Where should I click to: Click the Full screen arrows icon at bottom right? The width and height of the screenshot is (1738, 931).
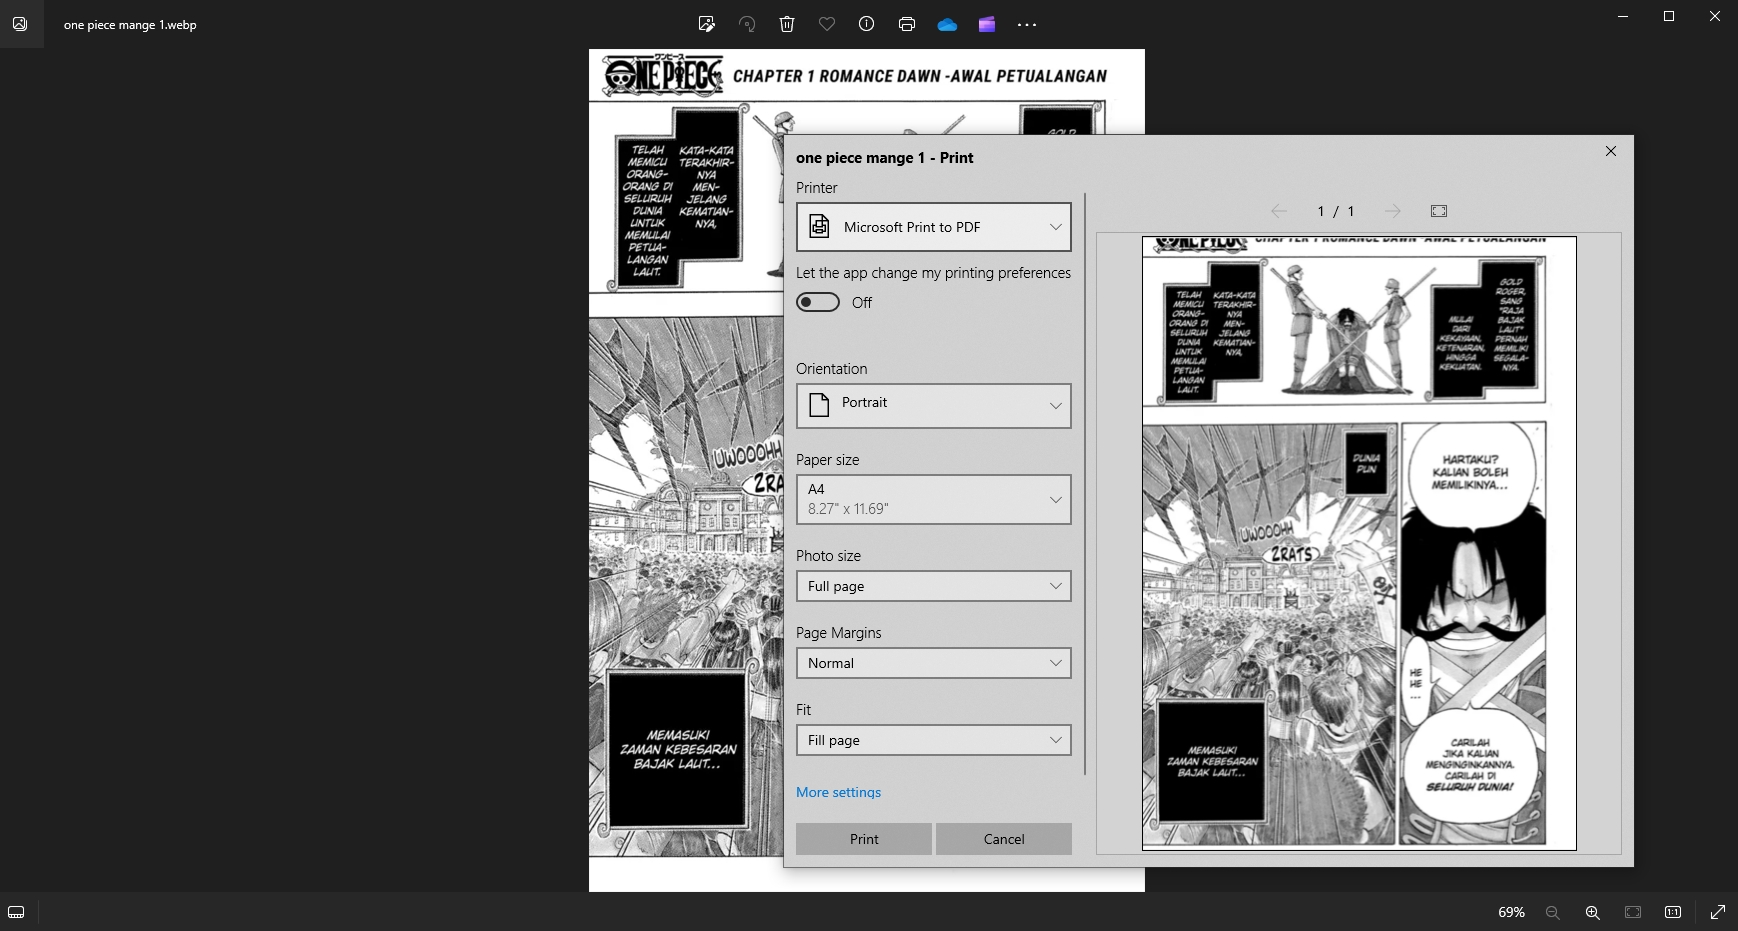[1718, 912]
